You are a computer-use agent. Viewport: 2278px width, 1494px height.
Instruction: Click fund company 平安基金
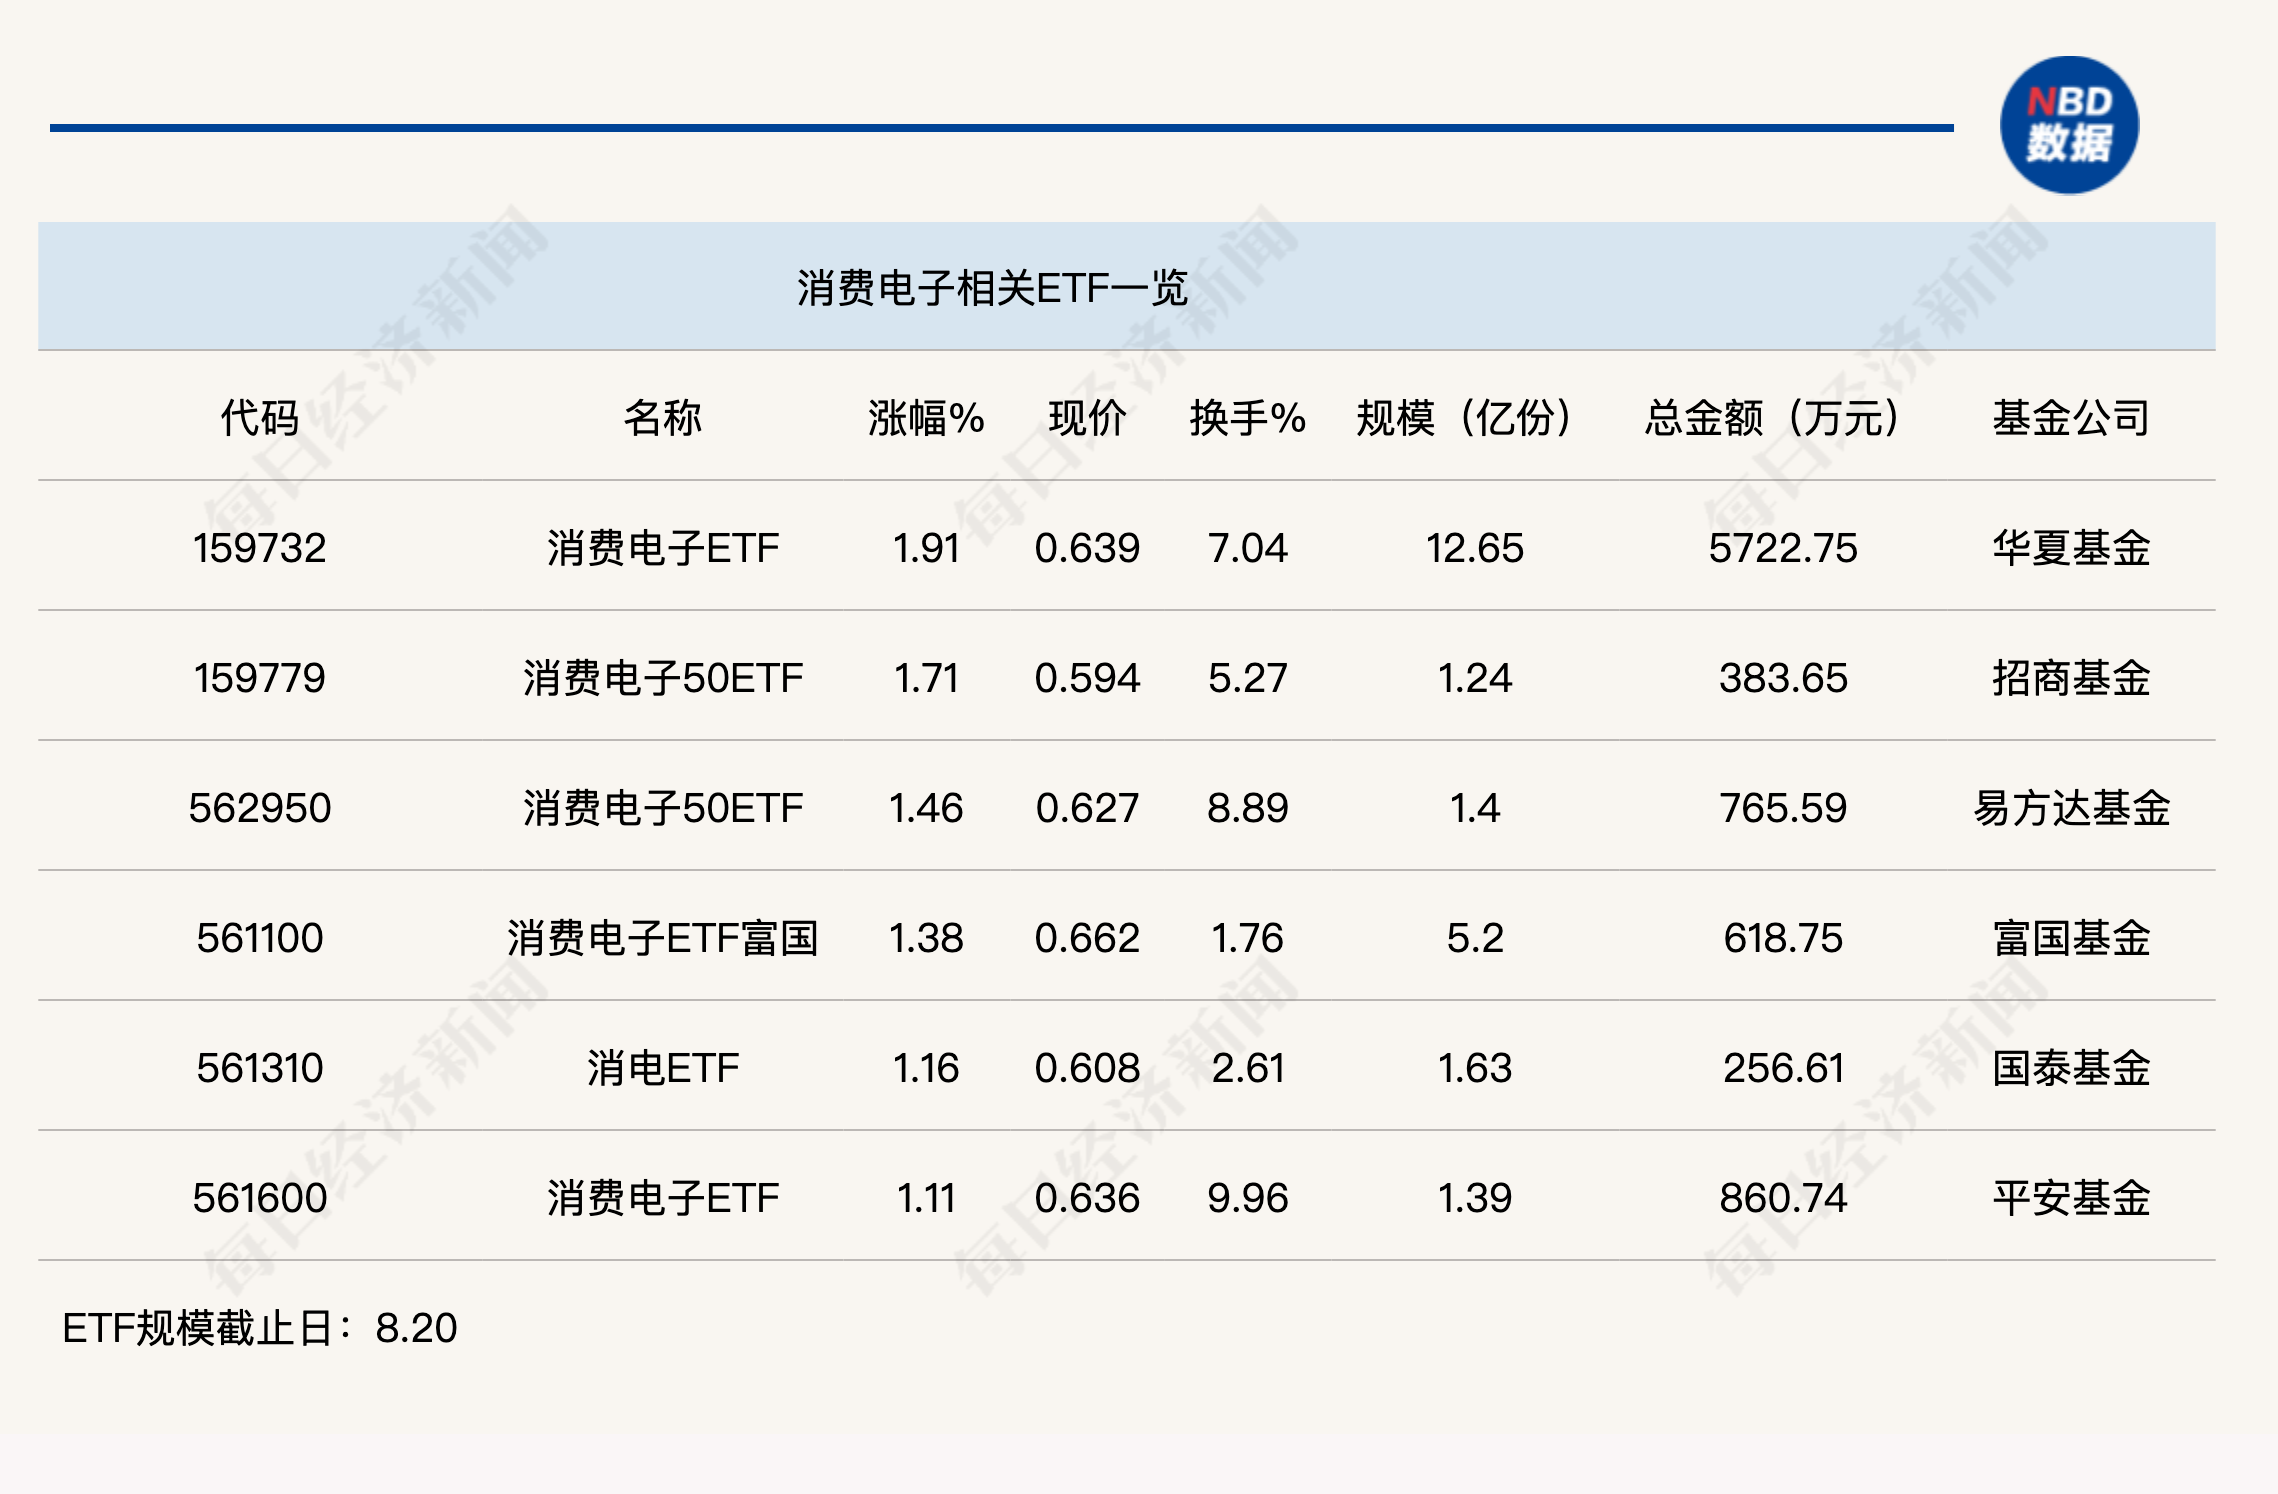(x=2071, y=1198)
